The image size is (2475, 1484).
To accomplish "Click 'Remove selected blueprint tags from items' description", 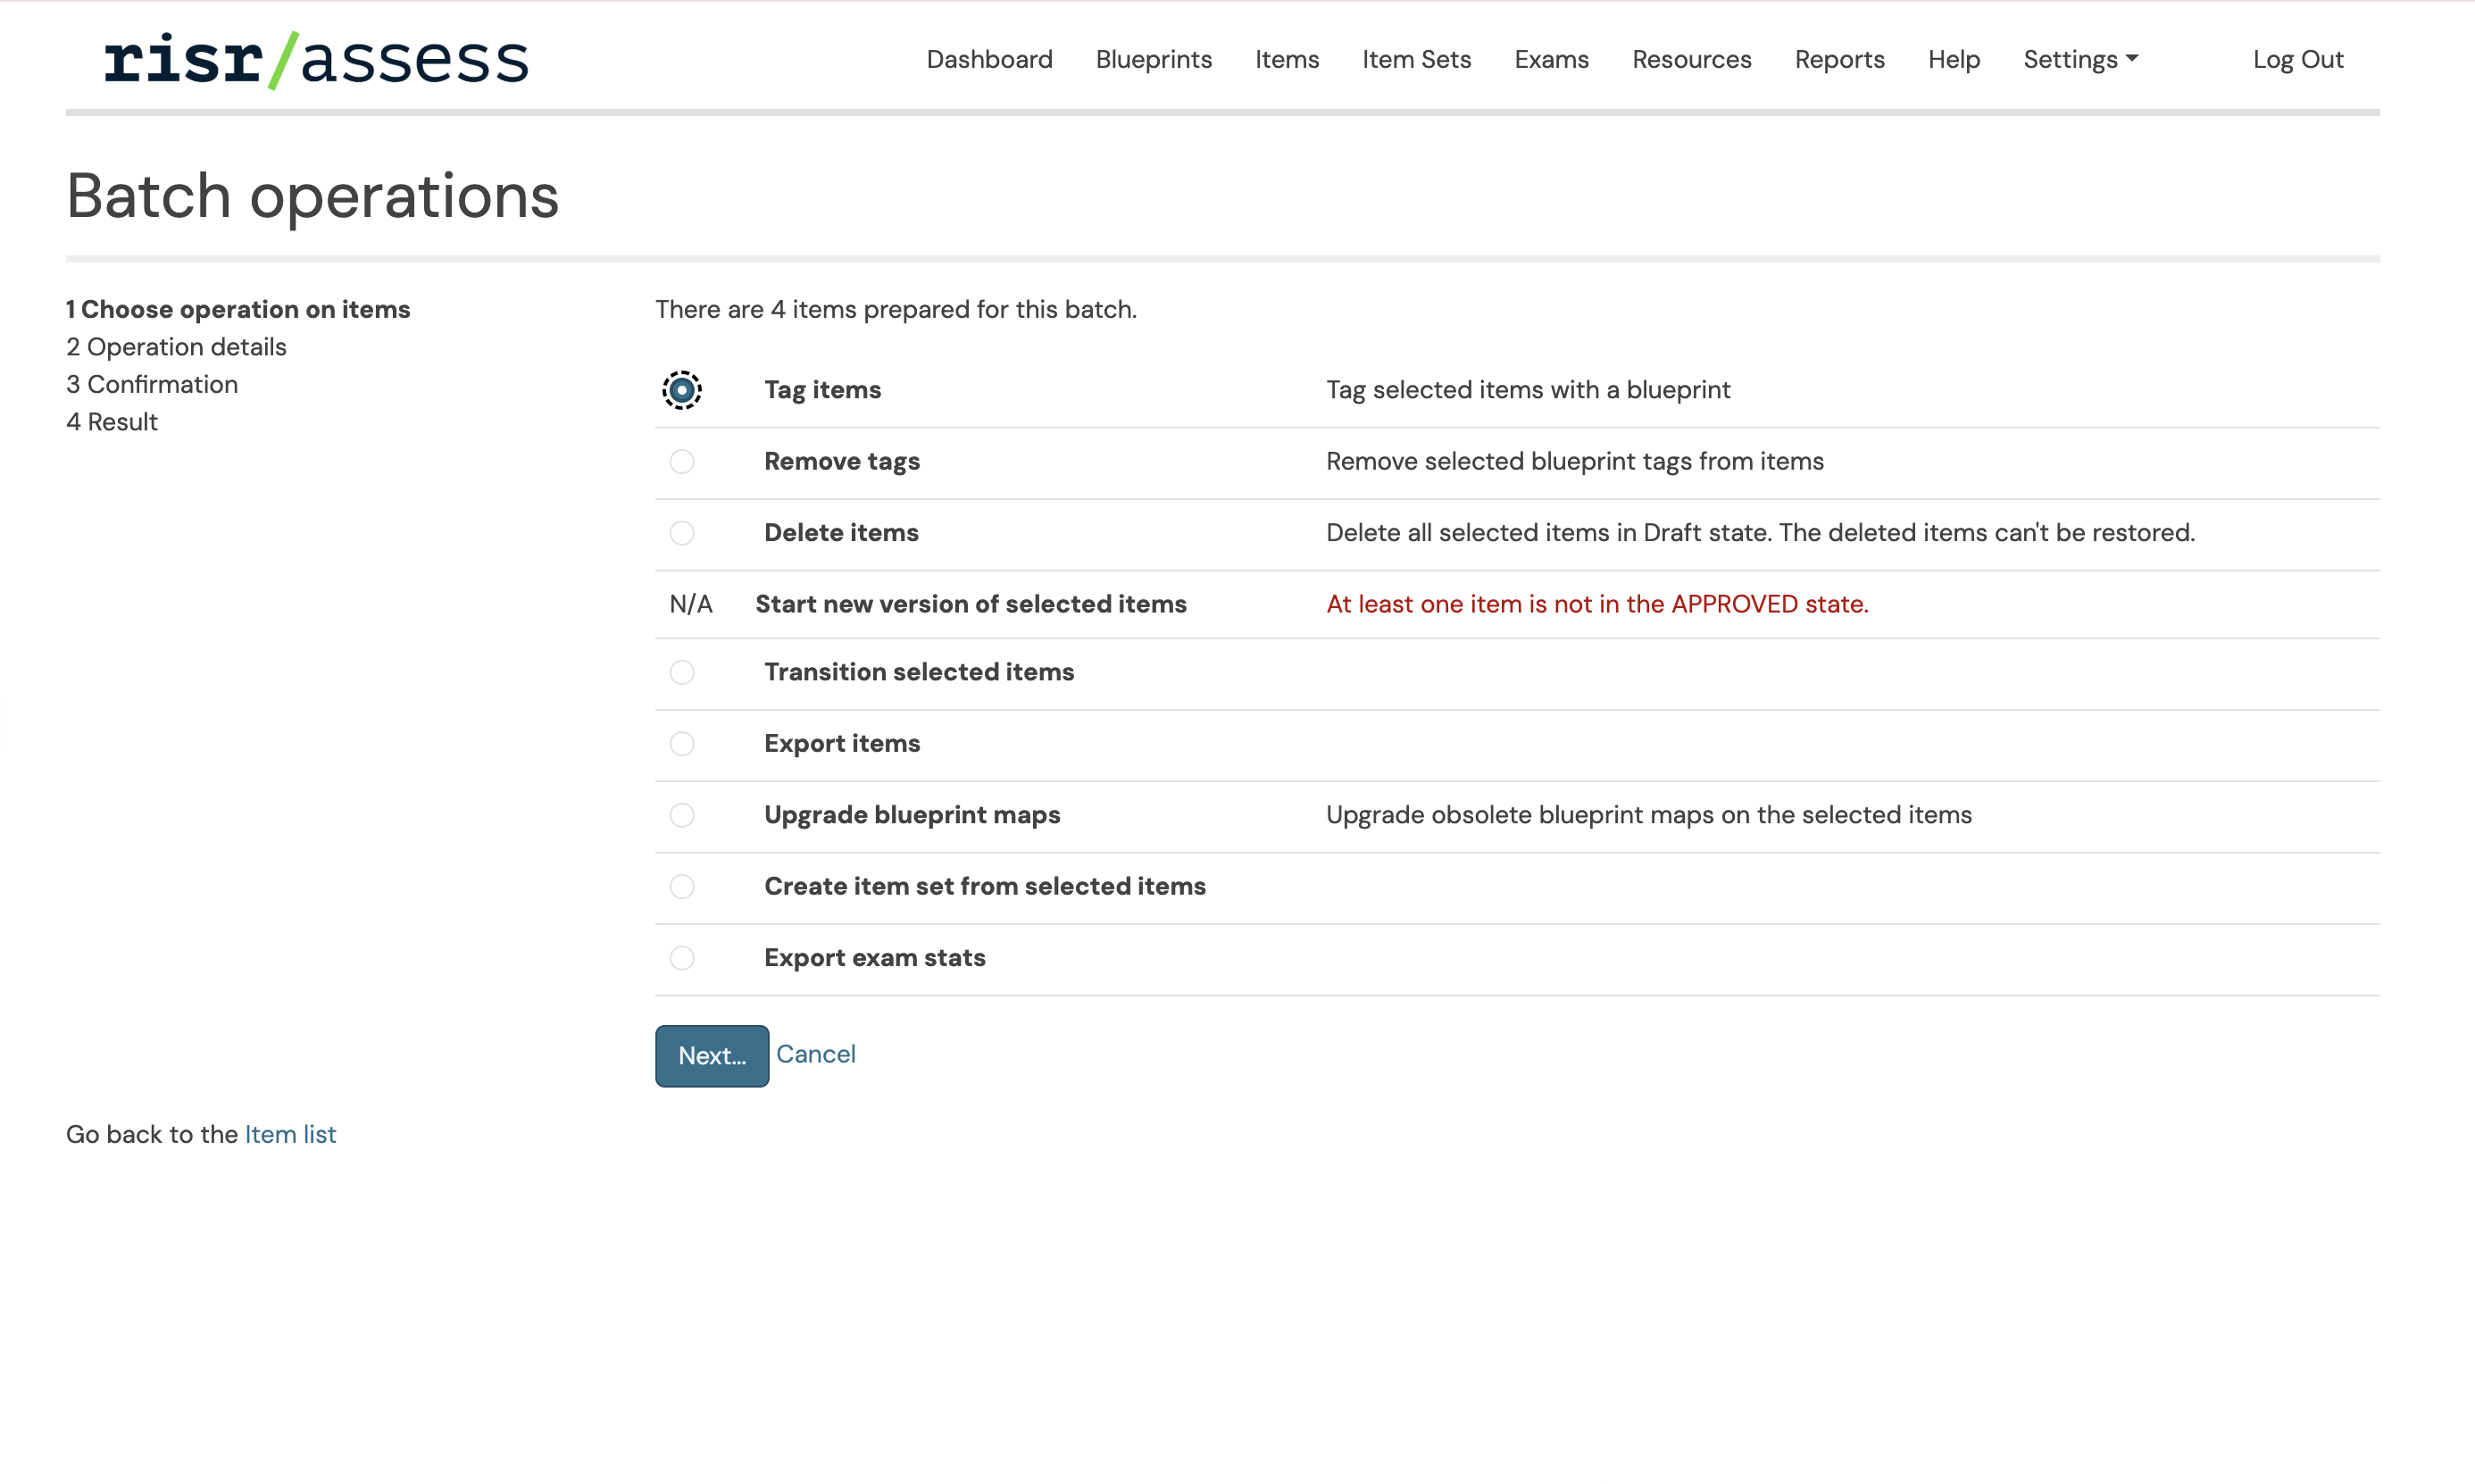I will (1575, 462).
